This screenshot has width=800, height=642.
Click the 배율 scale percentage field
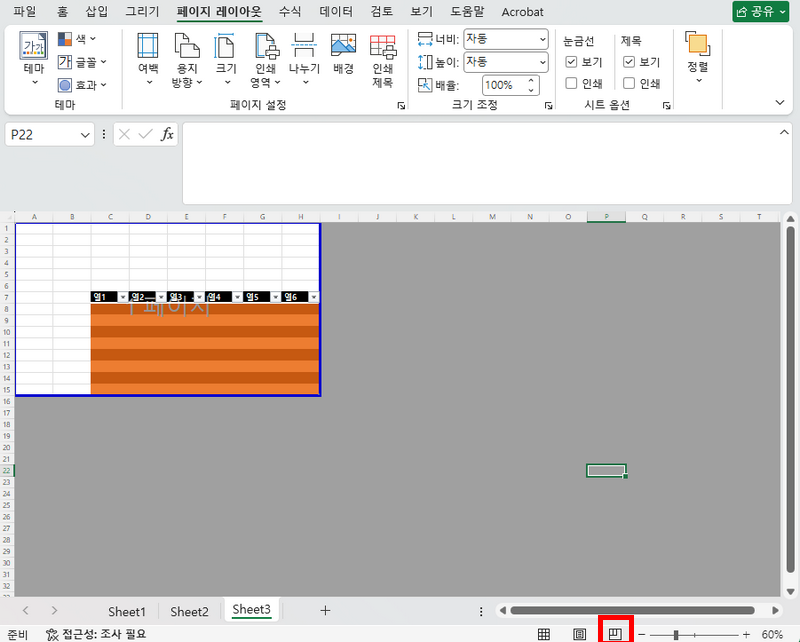click(x=503, y=85)
